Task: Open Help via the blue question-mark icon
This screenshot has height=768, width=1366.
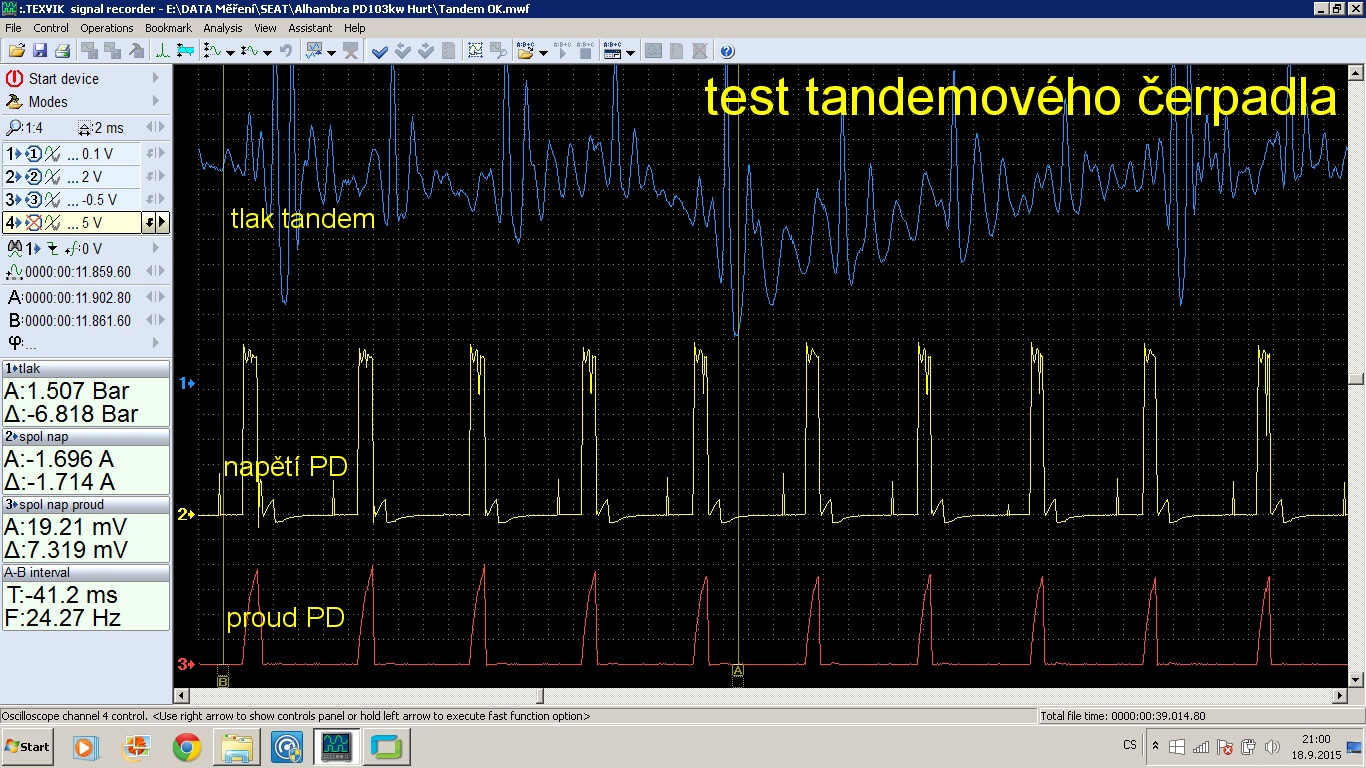Action: (727, 51)
